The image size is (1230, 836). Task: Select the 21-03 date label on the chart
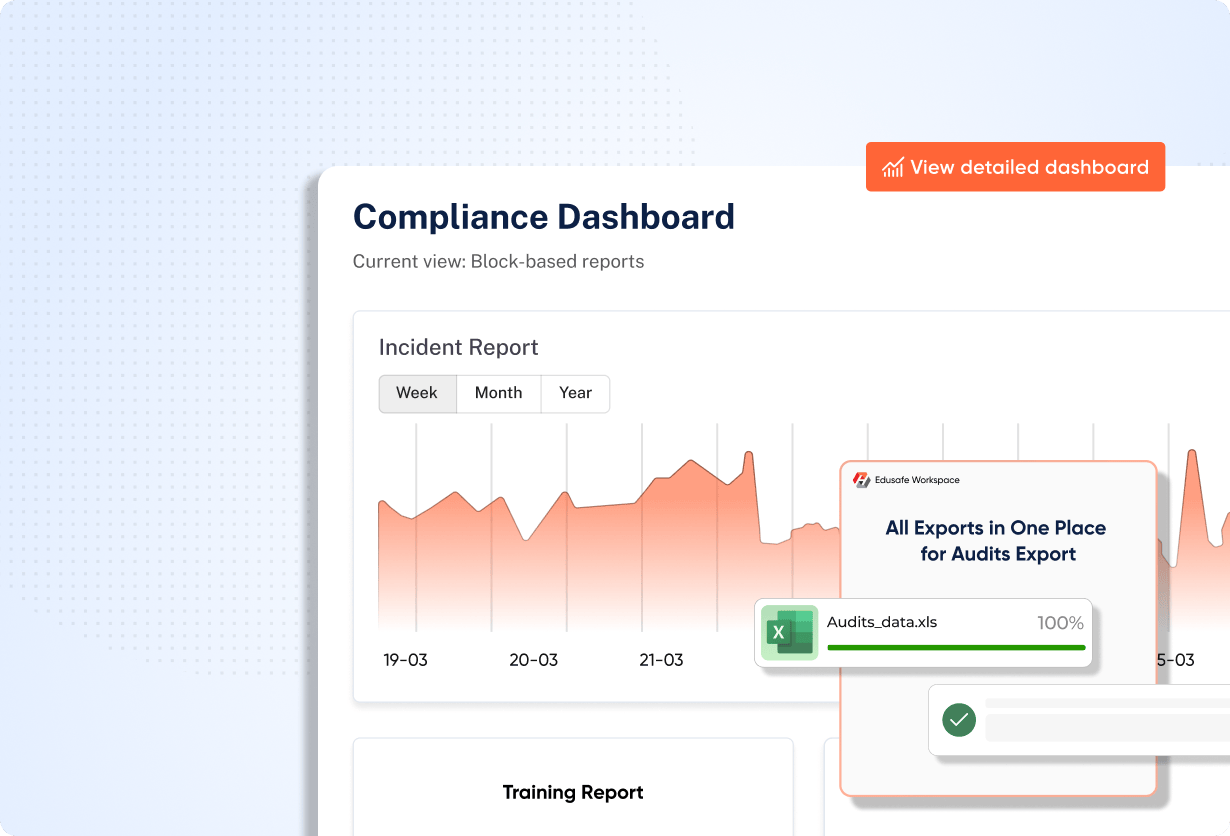[x=661, y=660]
